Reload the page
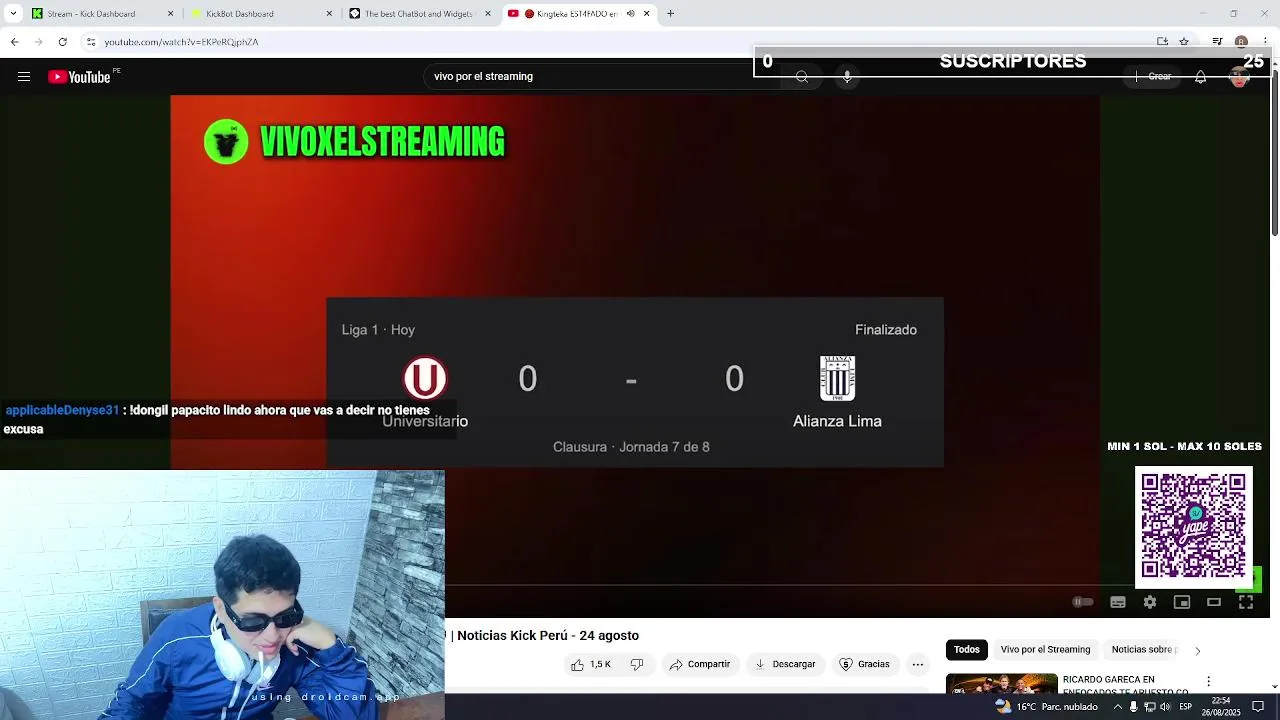 pos(62,42)
